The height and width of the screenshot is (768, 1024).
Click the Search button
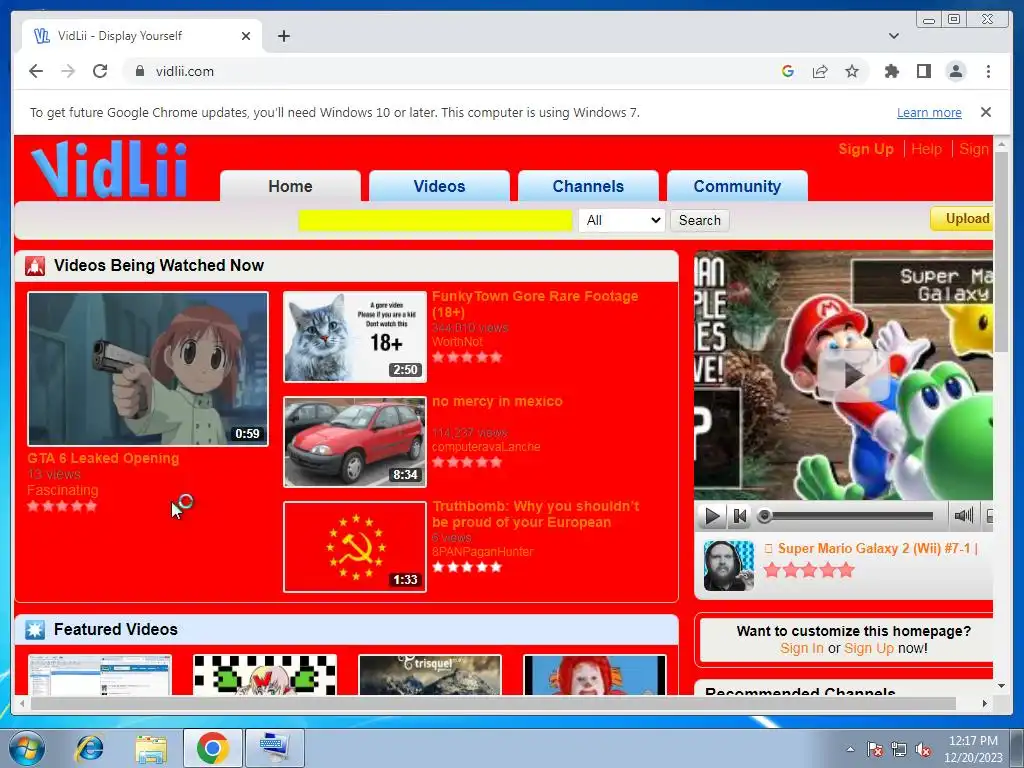(699, 220)
